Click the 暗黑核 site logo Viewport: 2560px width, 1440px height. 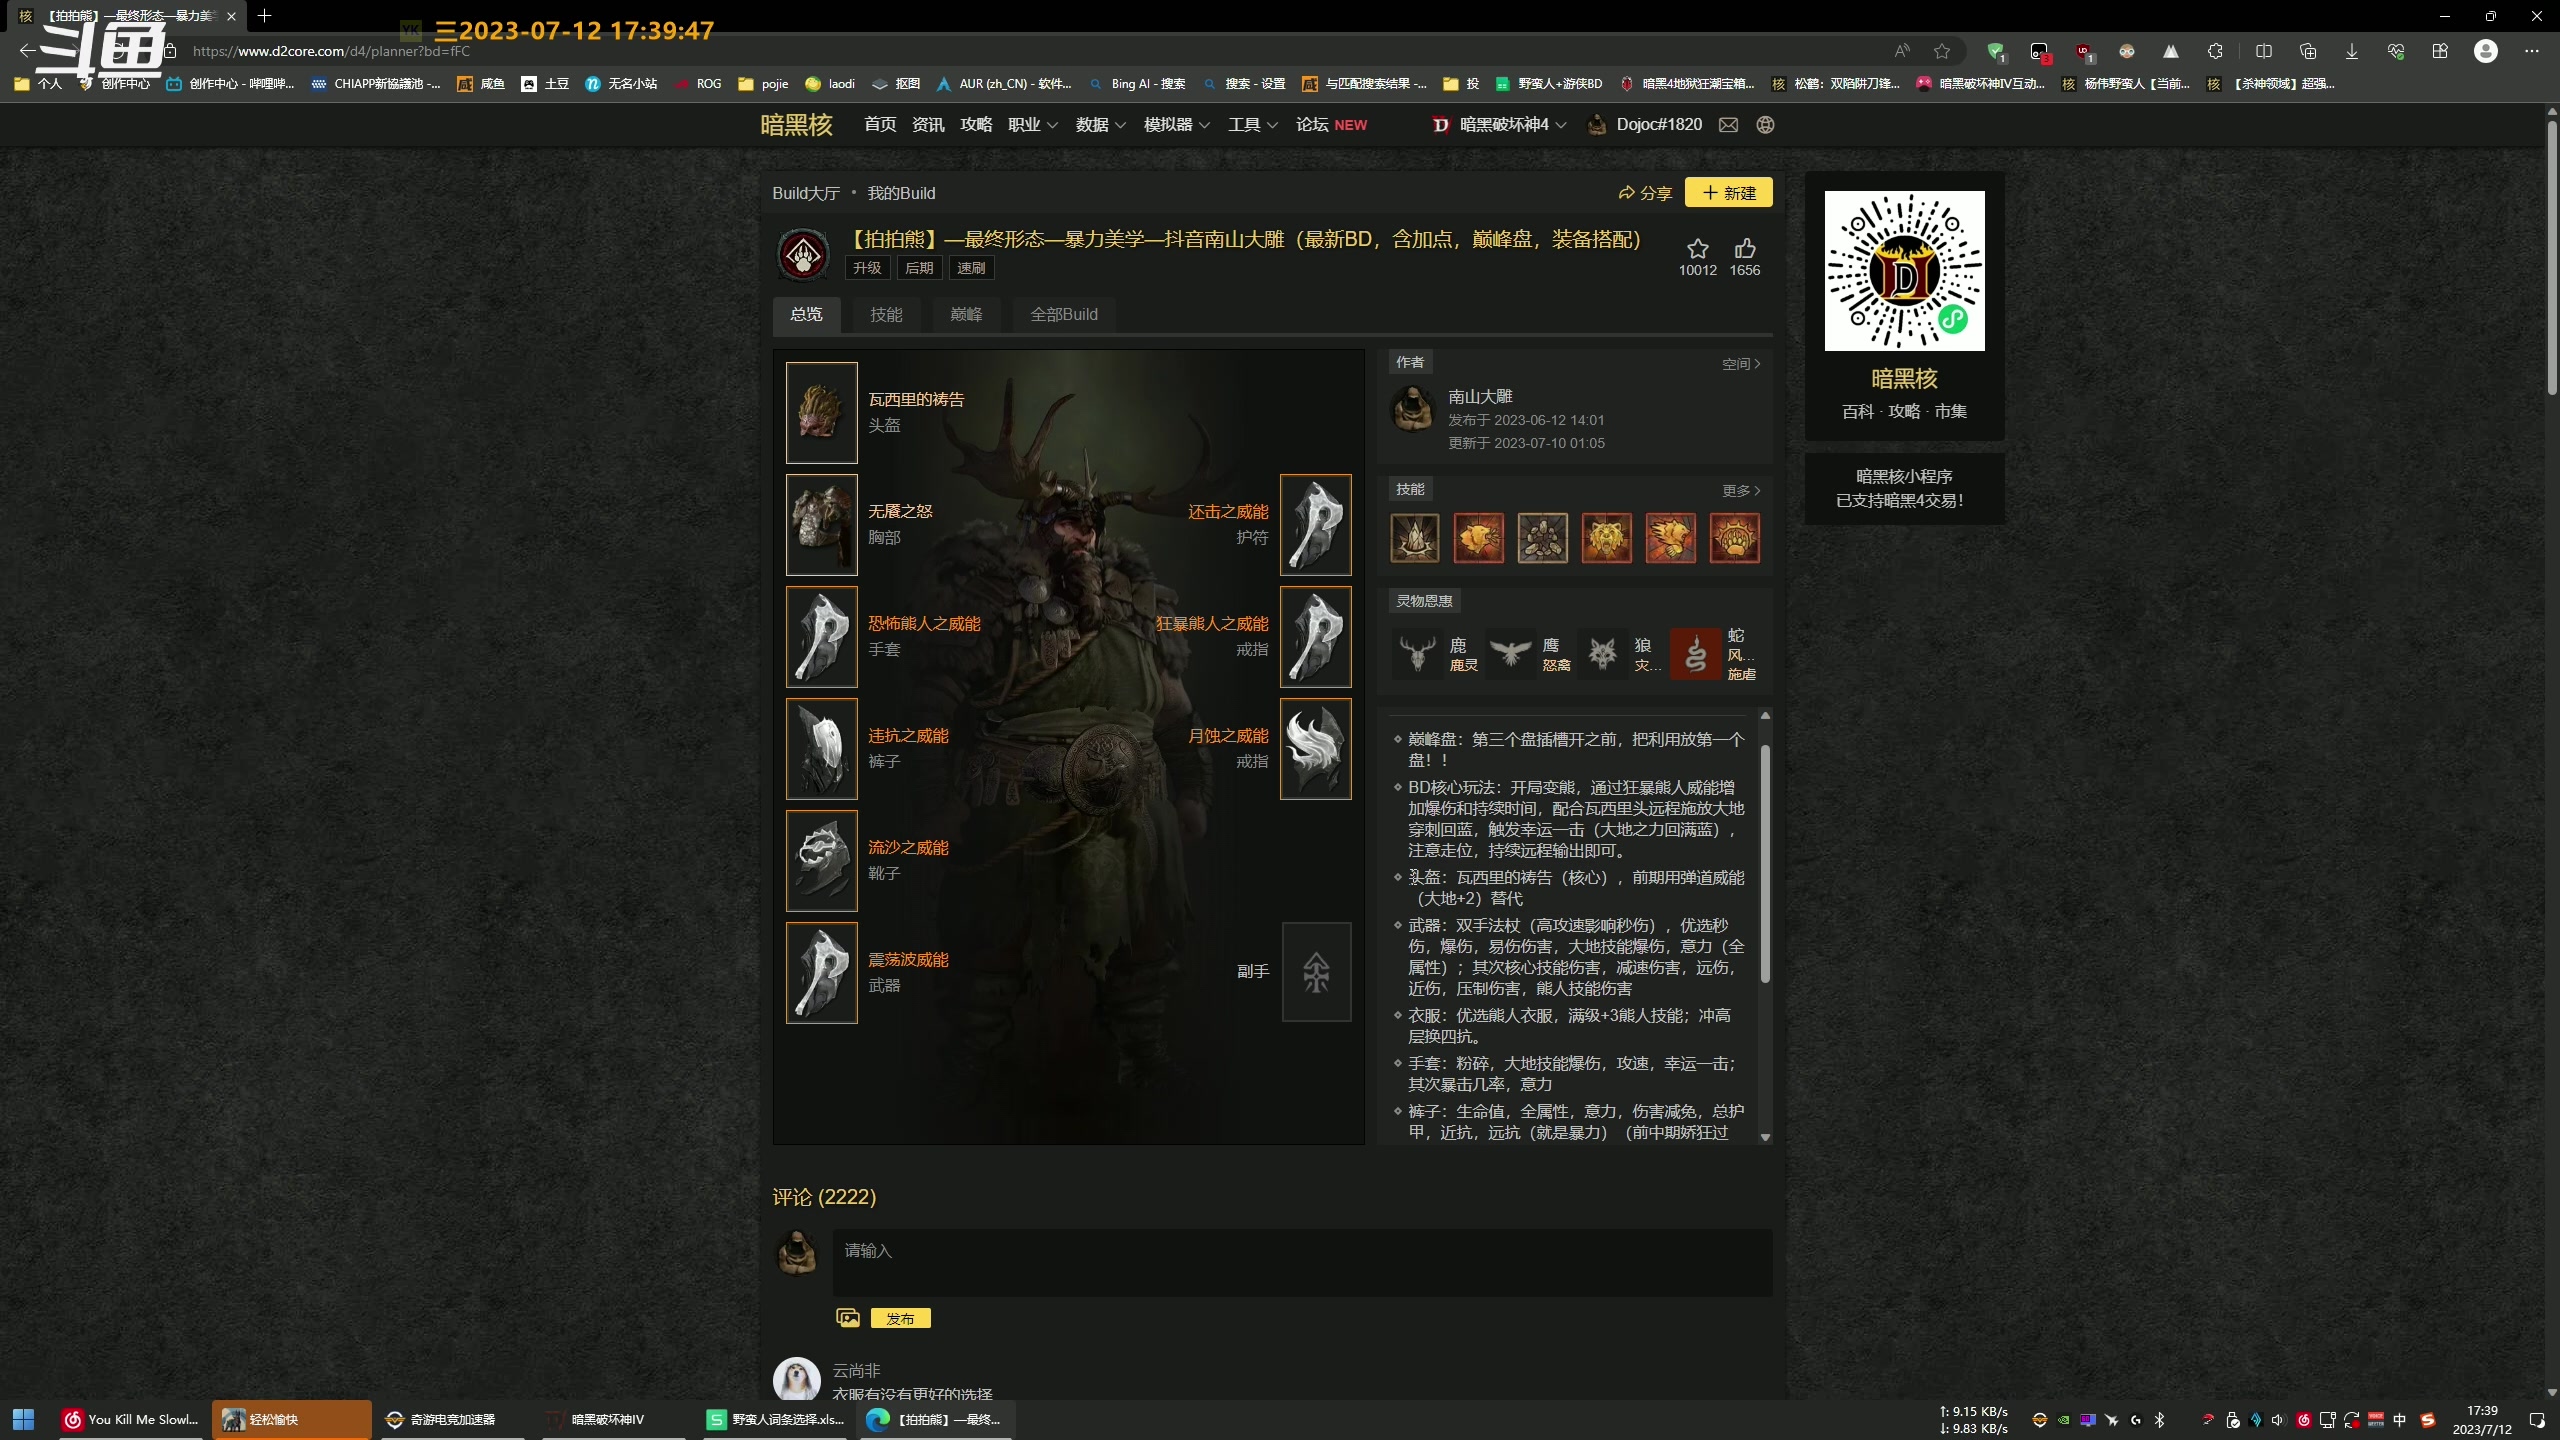point(796,125)
